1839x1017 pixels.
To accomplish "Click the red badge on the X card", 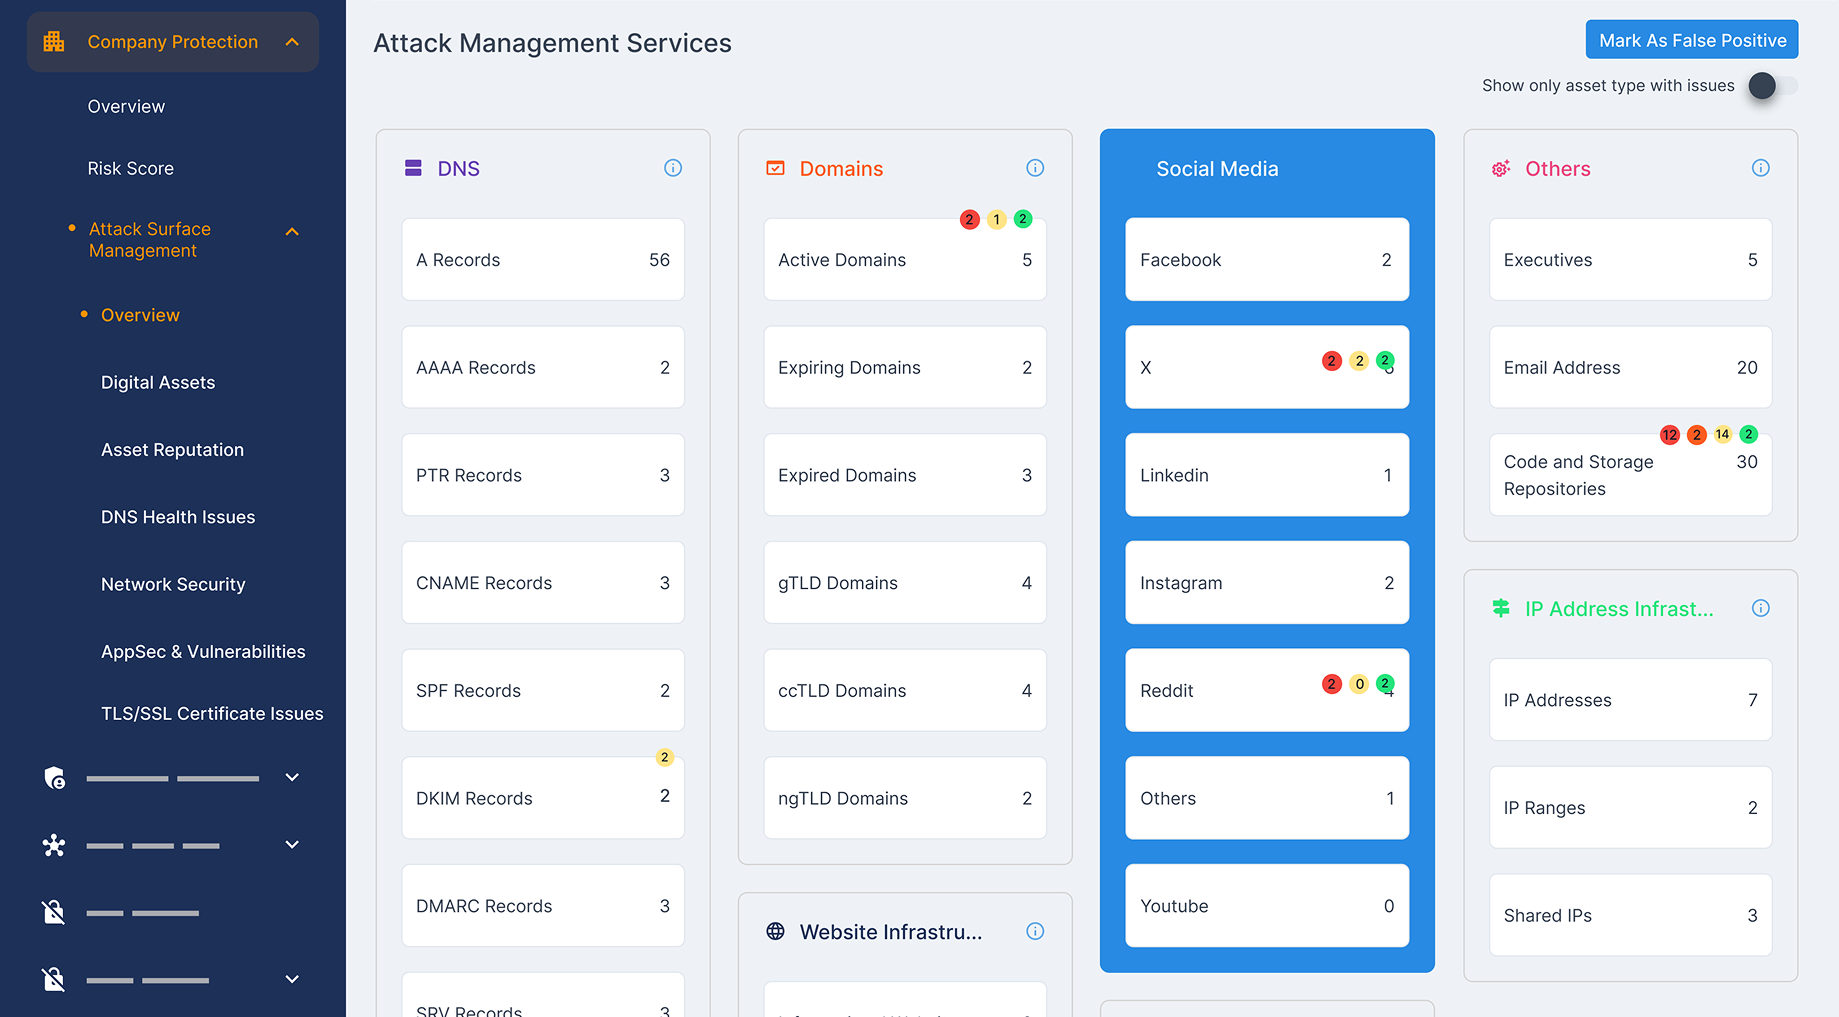I will [x=1331, y=361].
